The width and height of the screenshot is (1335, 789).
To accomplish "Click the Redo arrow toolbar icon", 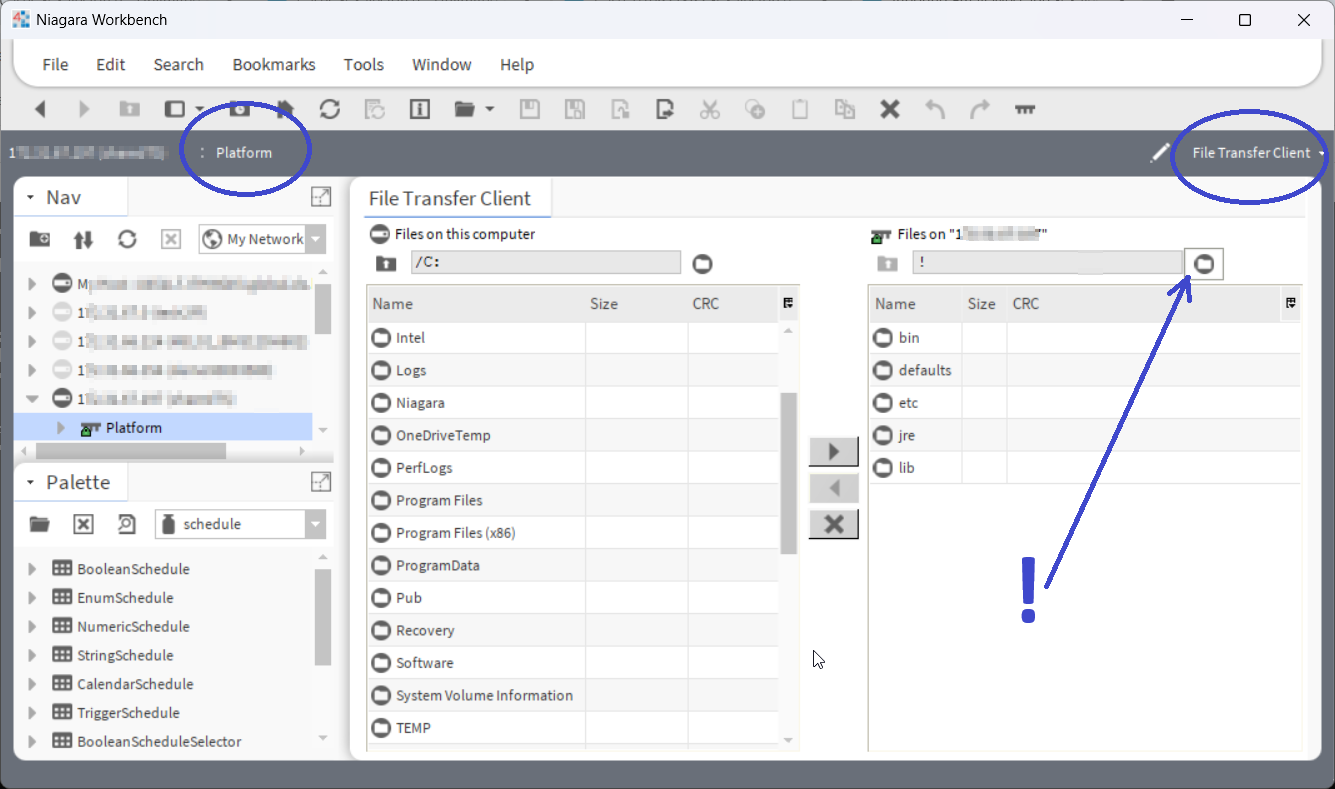I will (x=980, y=109).
